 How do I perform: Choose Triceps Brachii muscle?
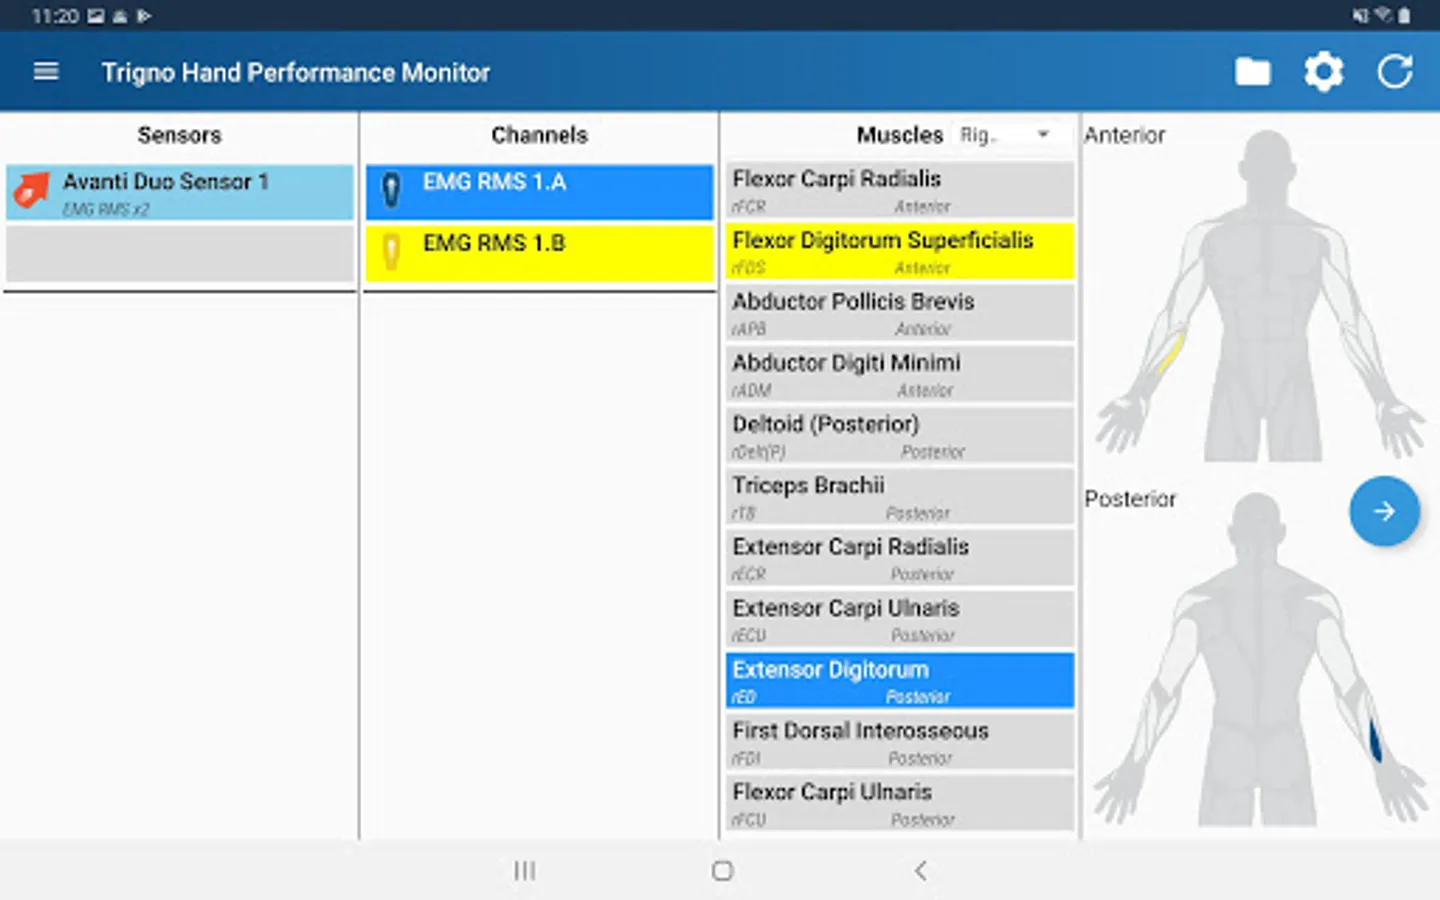pyautogui.click(x=900, y=497)
